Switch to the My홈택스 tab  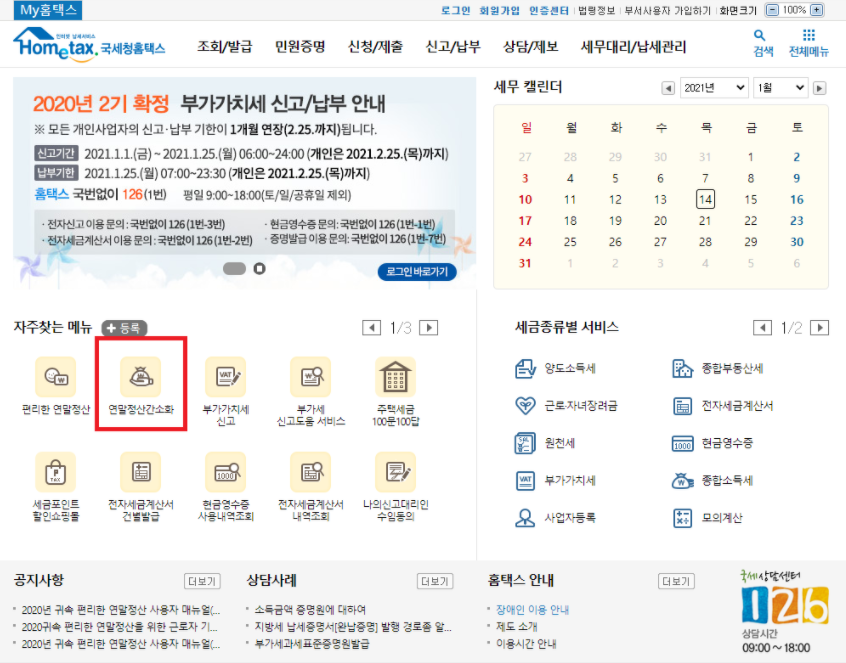tap(48, 10)
